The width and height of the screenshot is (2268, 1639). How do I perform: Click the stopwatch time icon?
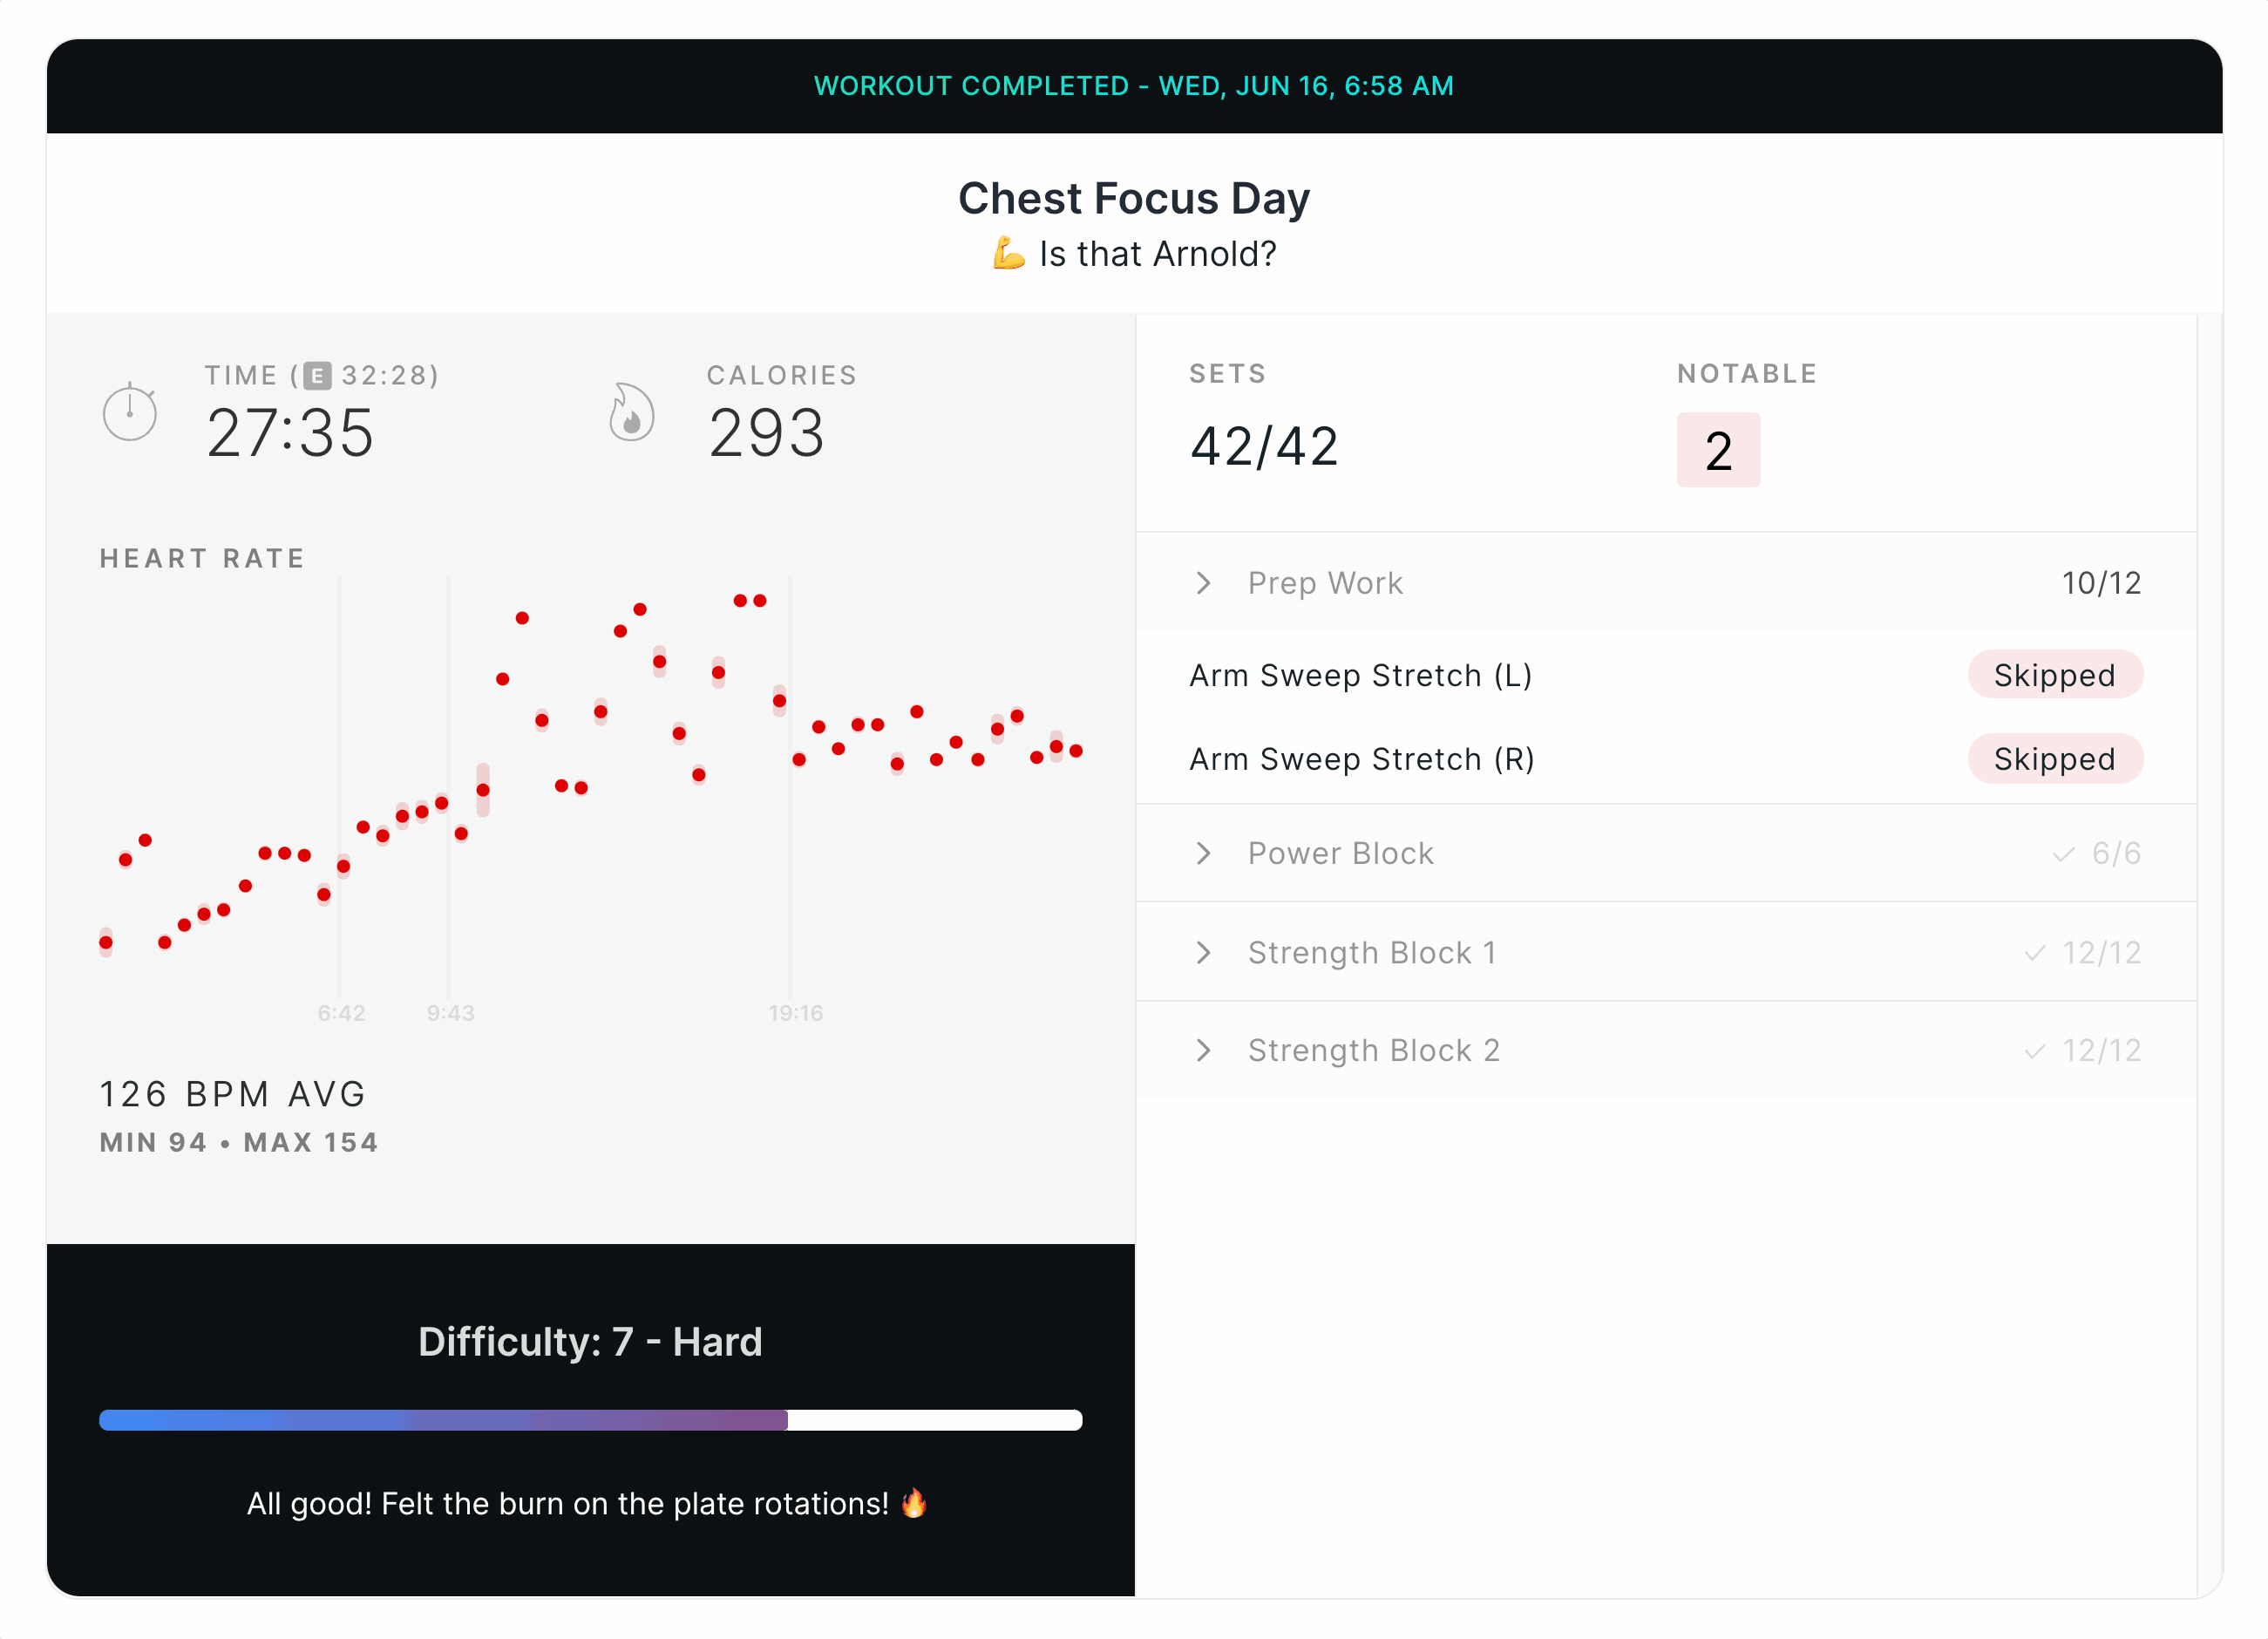coord(130,411)
